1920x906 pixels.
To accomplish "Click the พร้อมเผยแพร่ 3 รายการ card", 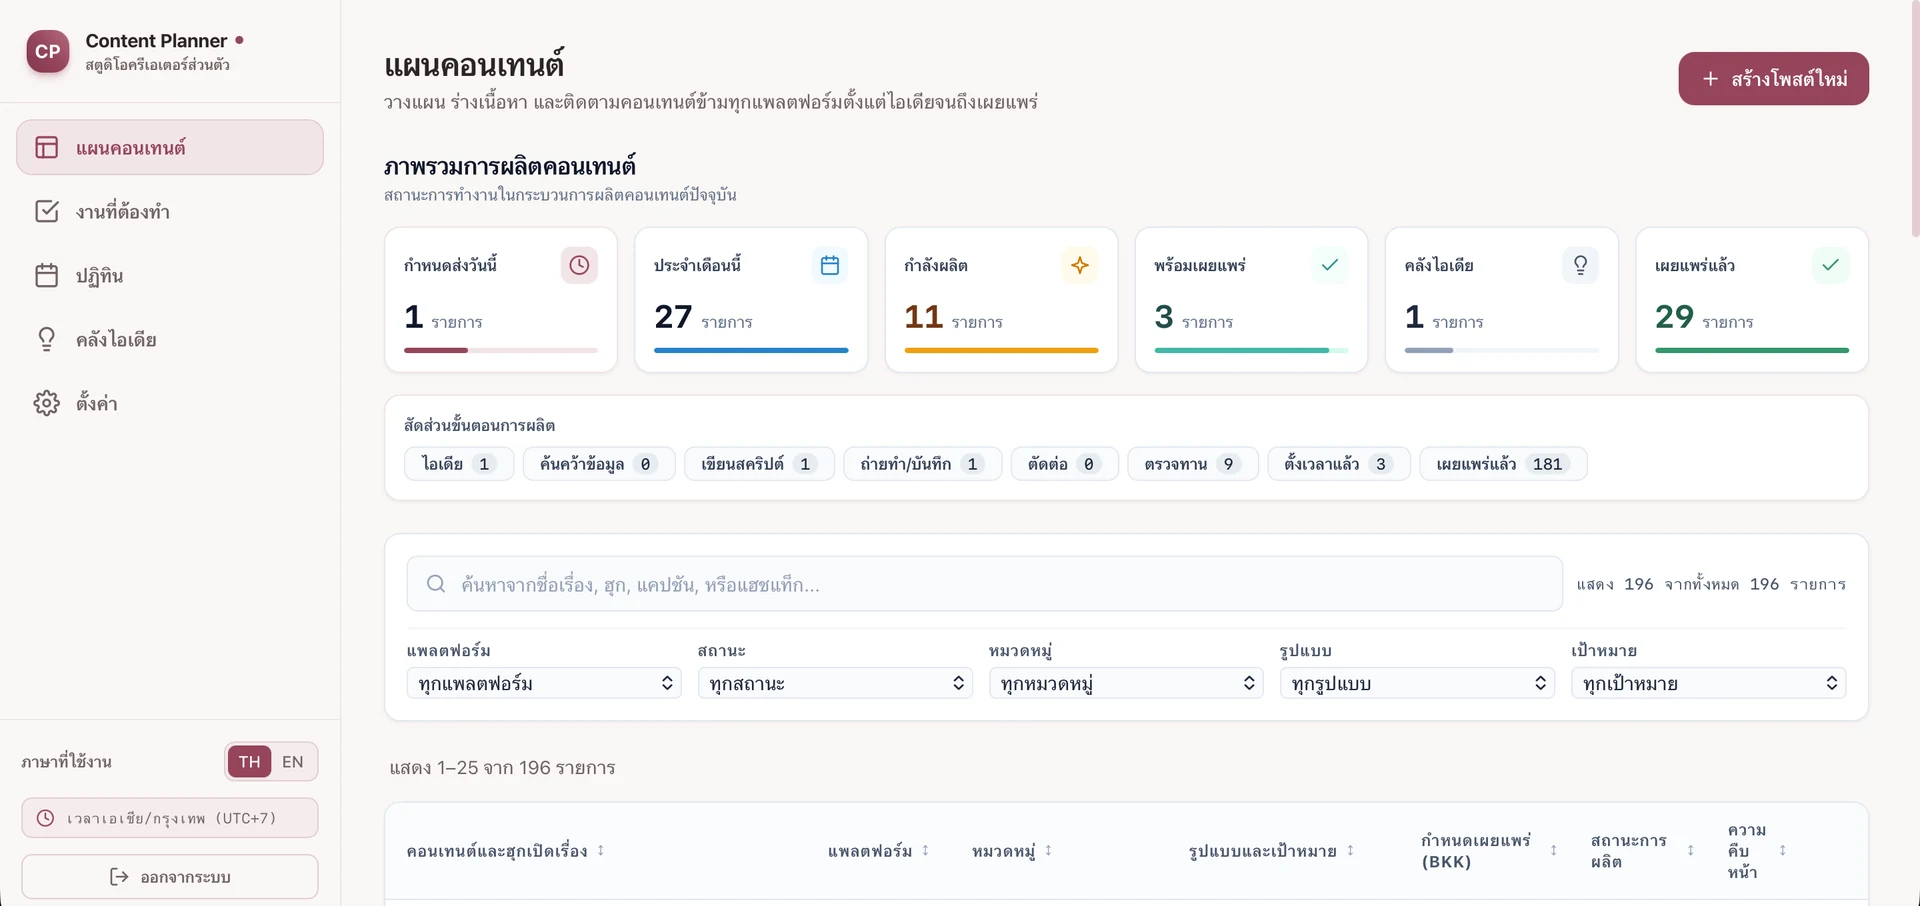I will 1252,300.
